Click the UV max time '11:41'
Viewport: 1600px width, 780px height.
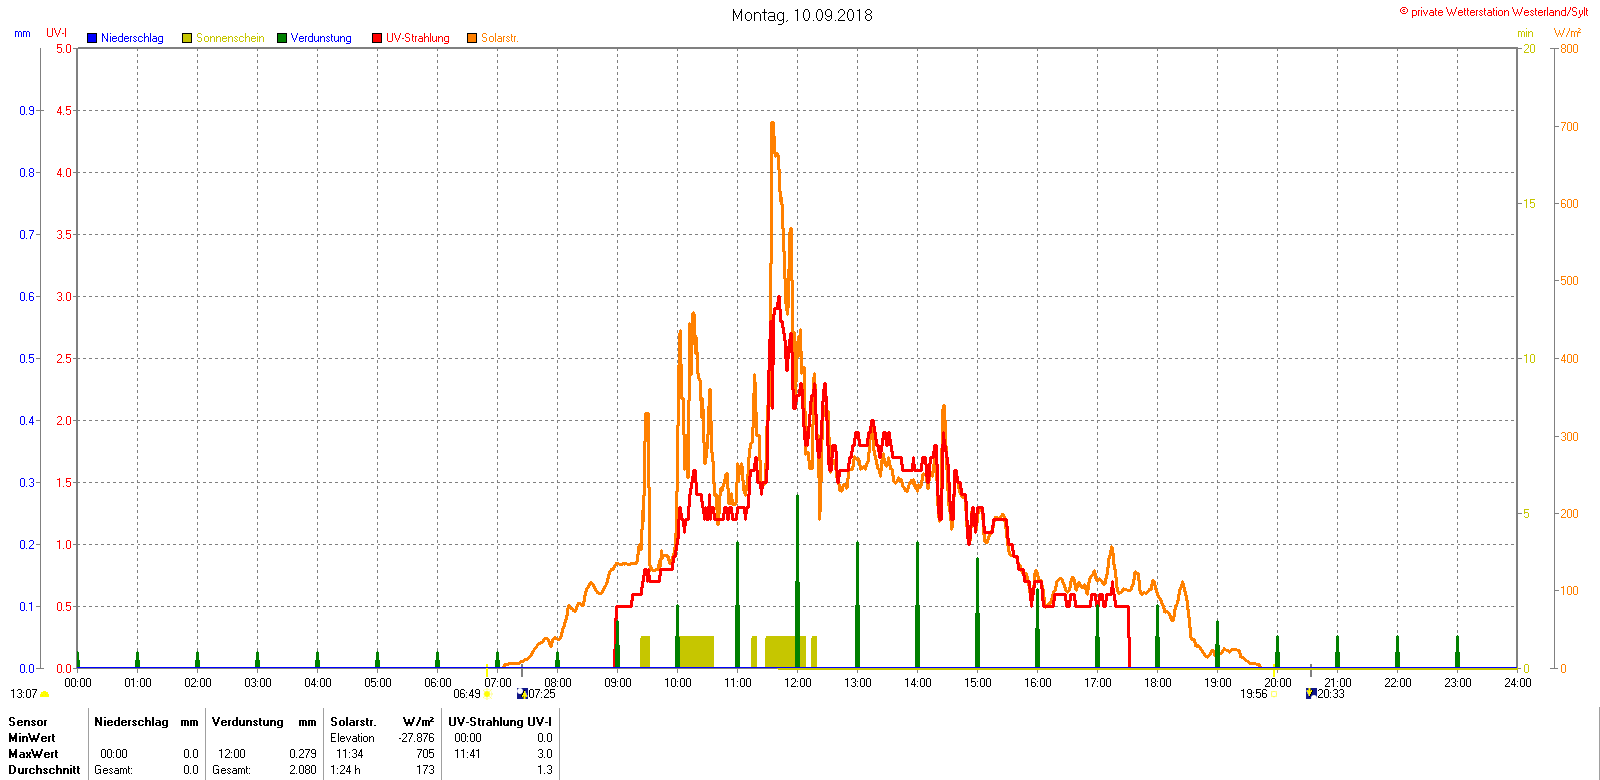[468, 754]
